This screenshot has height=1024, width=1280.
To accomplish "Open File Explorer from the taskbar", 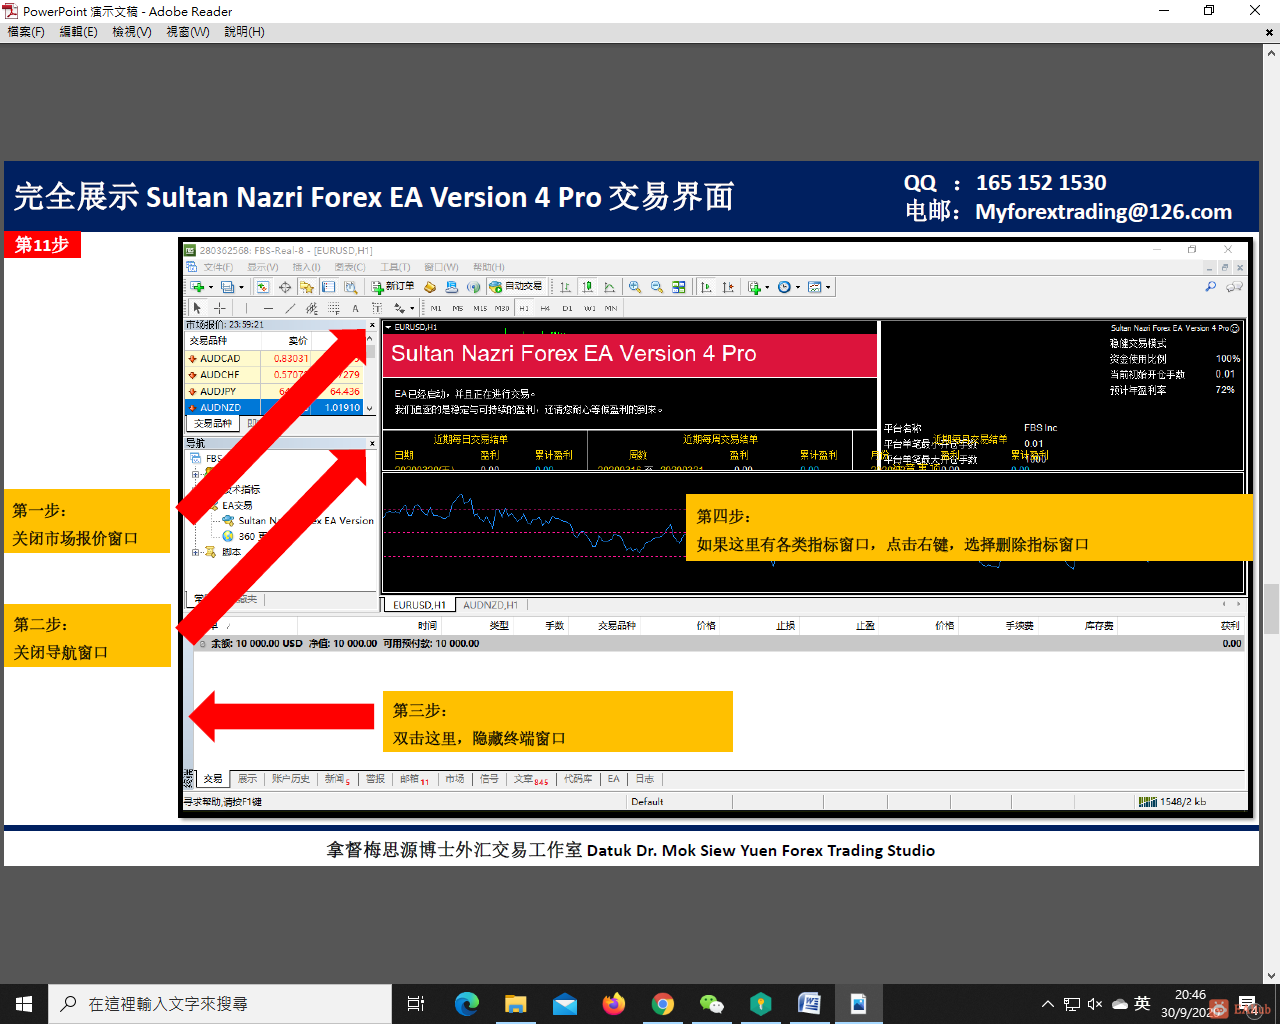I will (516, 1004).
